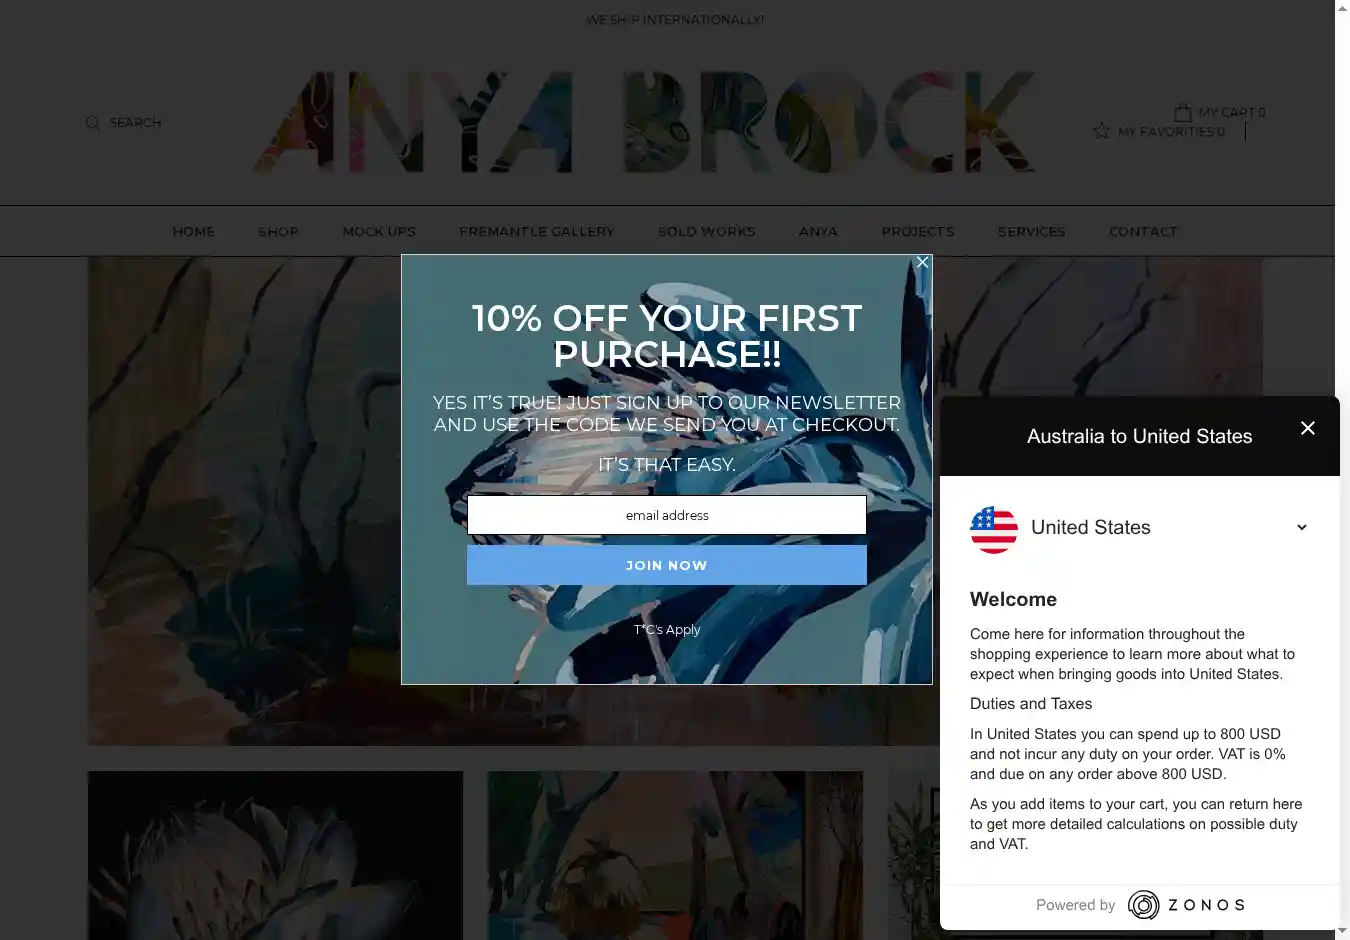This screenshot has height=940, width=1350.
Task: Click the search magnifier icon
Action: tap(93, 123)
